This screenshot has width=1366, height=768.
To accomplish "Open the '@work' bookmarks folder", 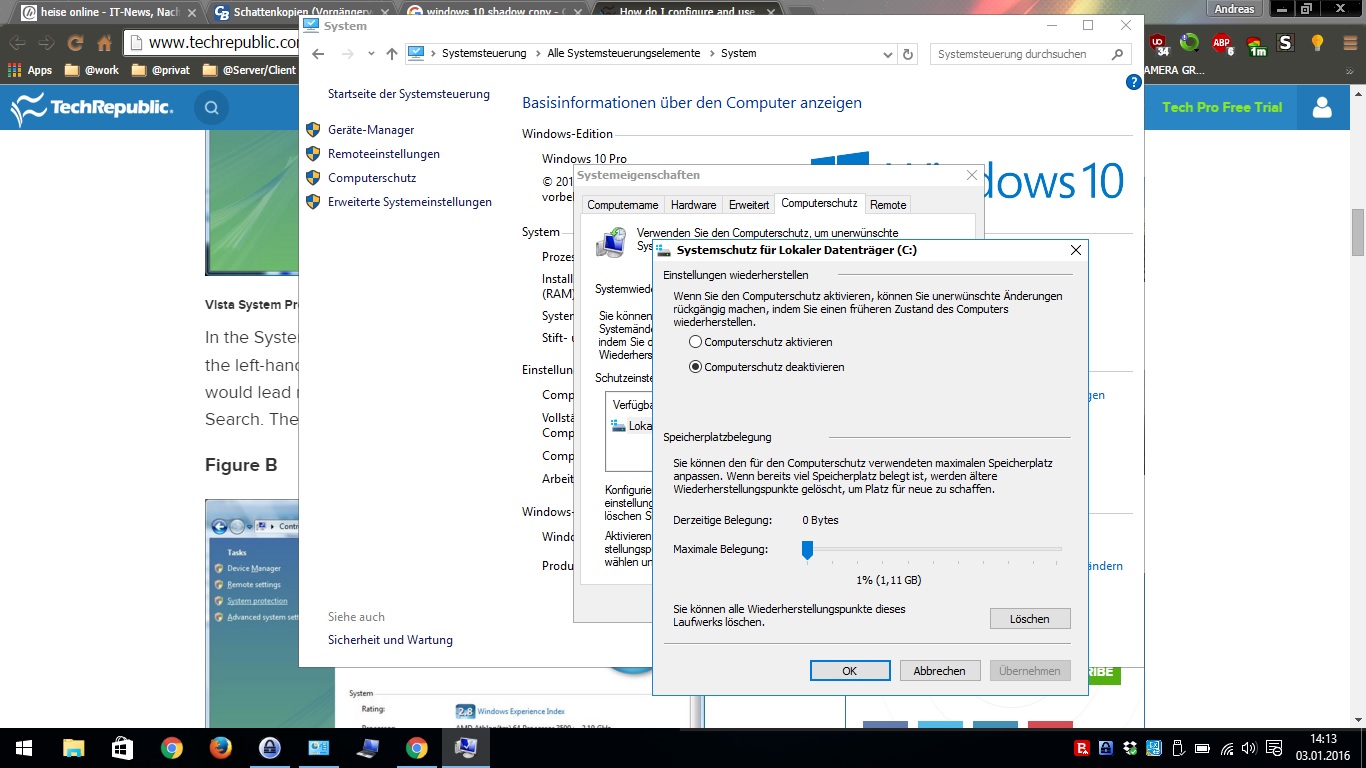I will 91,71.
